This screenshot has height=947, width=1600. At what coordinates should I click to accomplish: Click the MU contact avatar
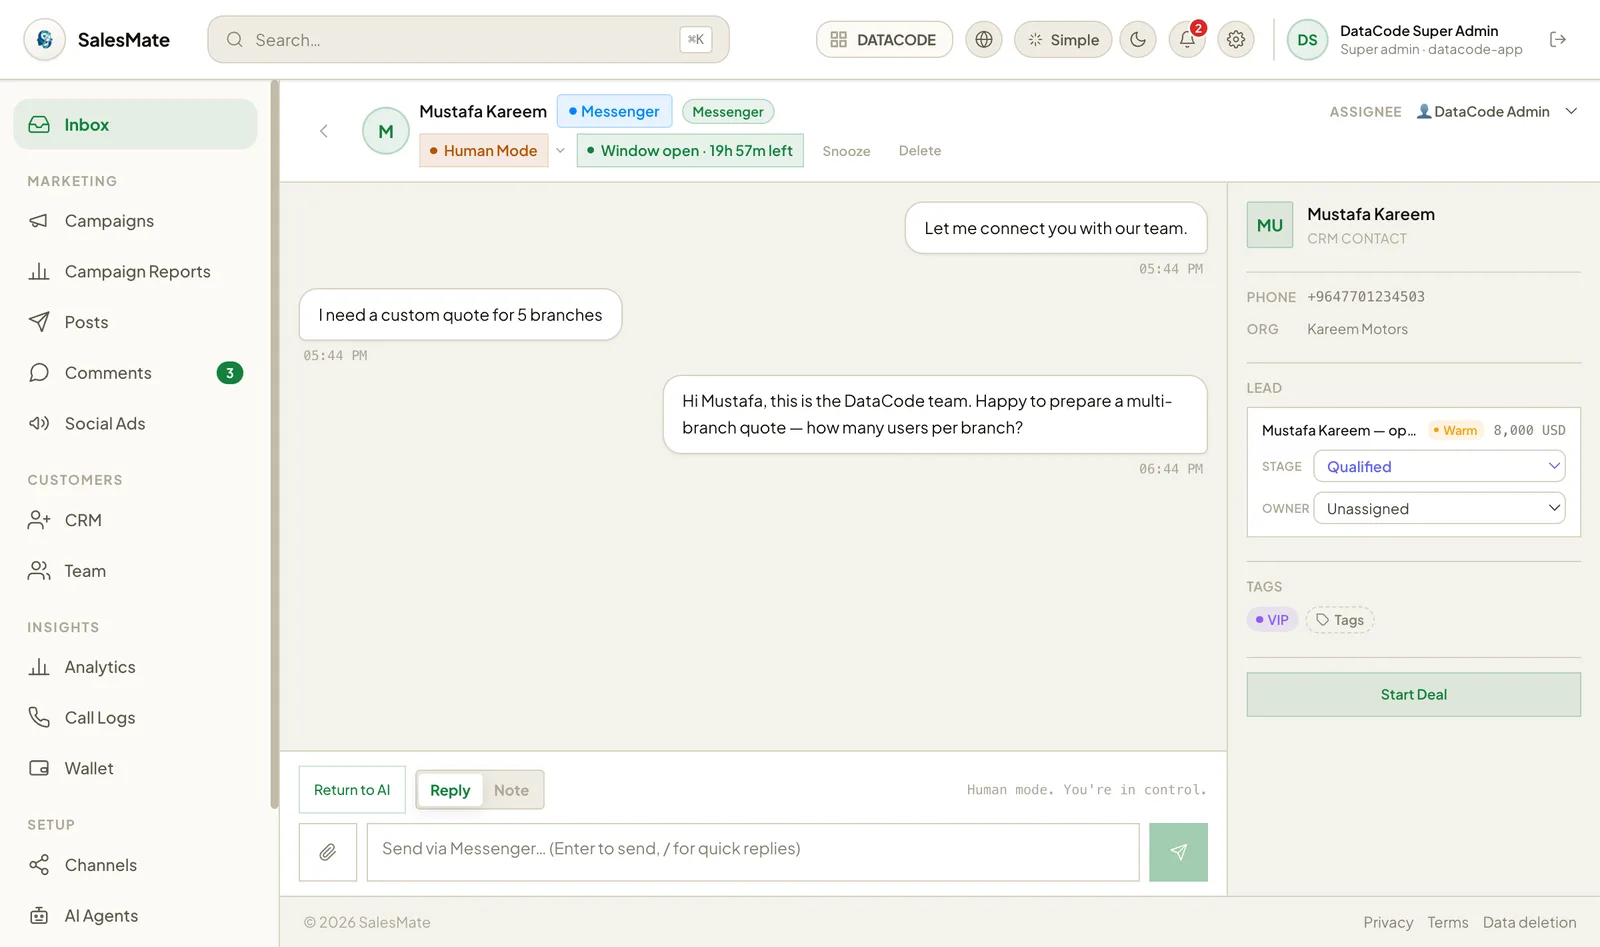[1270, 225]
